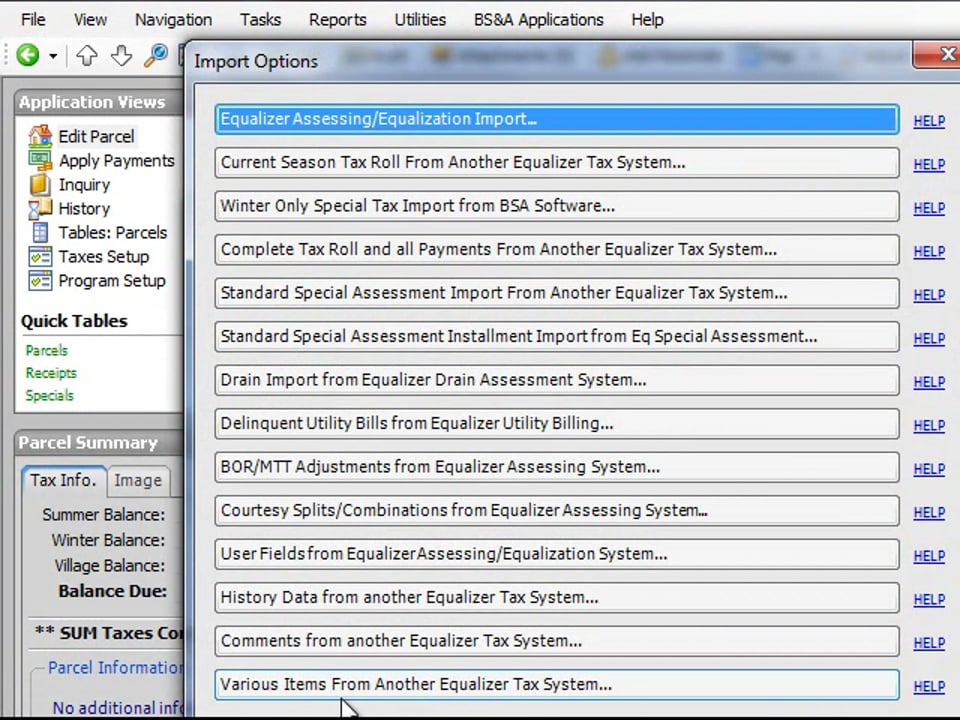Select Standard Special Assessment Import From Another Equalizer

557,293
